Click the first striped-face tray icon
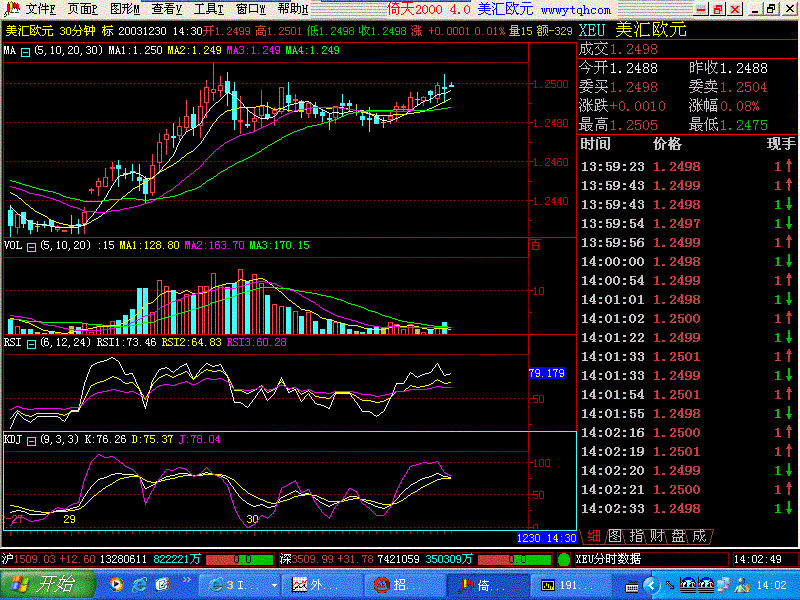This screenshot has height=600, width=800. (688, 585)
